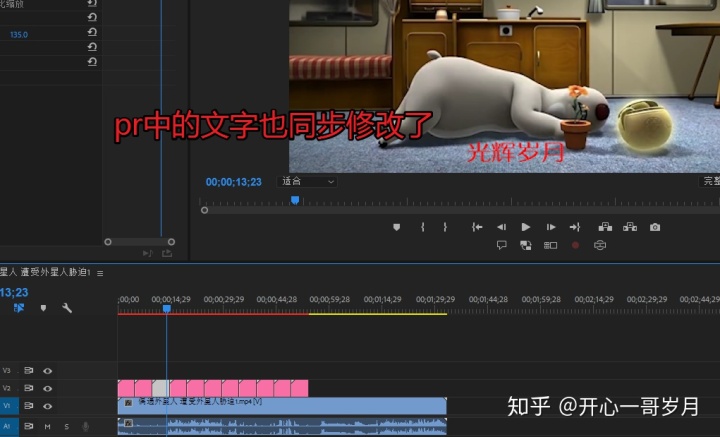The width and height of the screenshot is (720, 437).
Task: Reset the parameter just below 135.0 row
Action: click(x=92, y=47)
